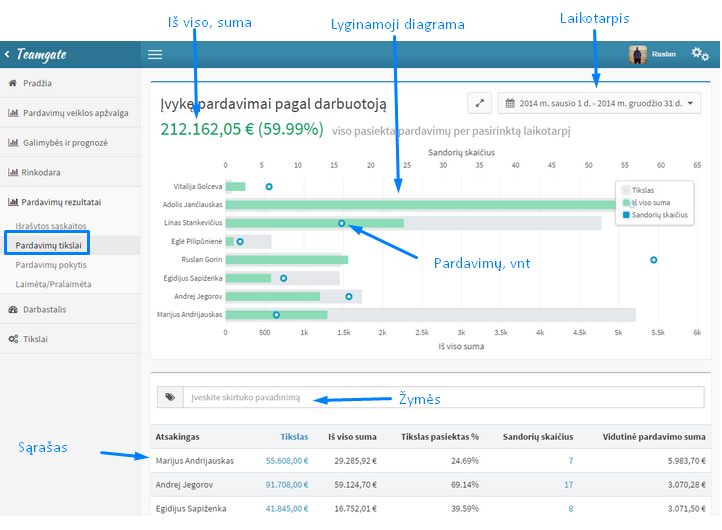
Task: Click the dashboard icon beside Darbastalis
Action: point(13,309)
